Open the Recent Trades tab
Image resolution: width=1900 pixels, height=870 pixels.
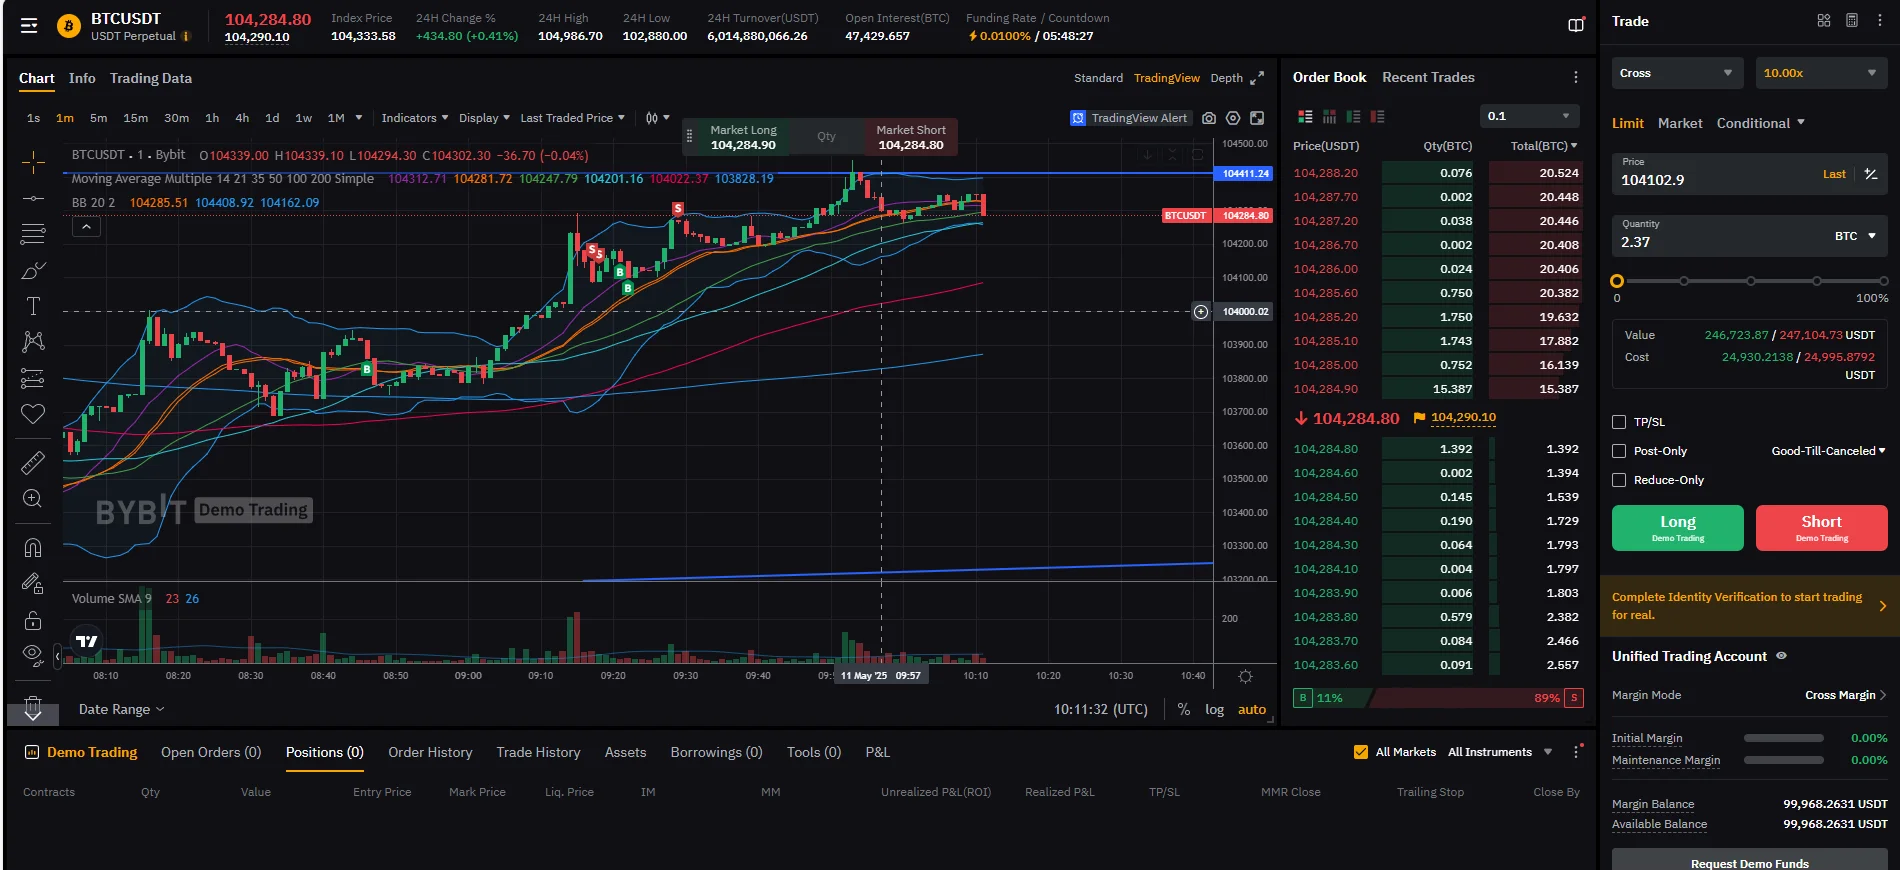click(x=1428, y=77)
